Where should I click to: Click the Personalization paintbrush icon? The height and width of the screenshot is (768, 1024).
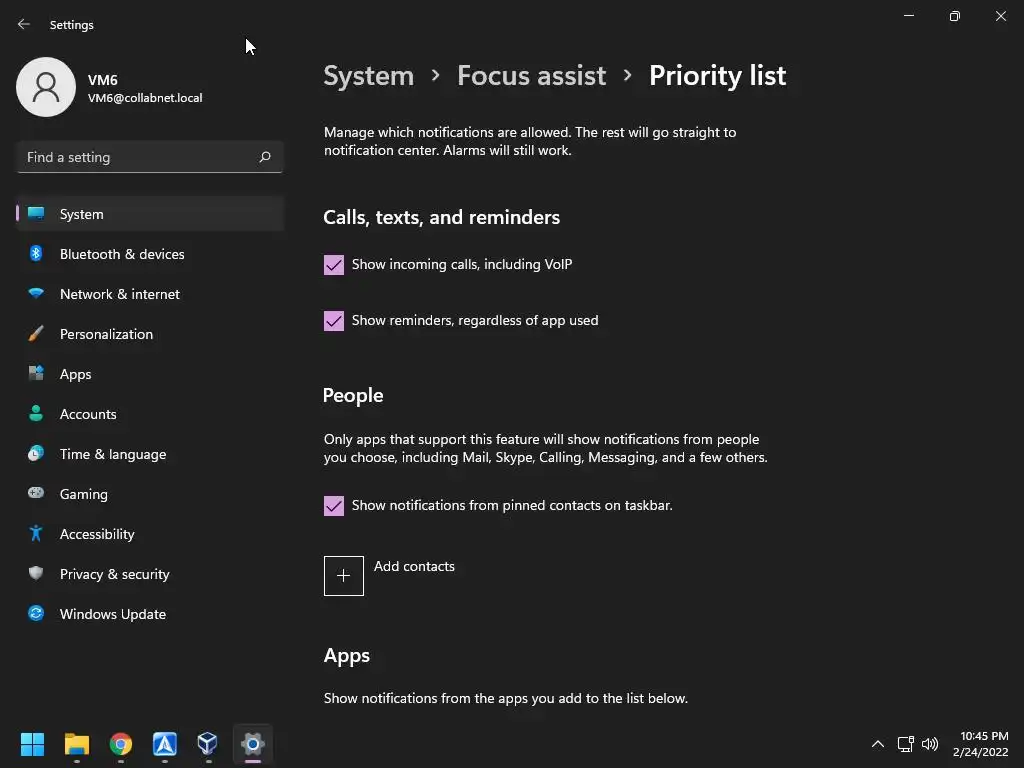[x=36, y=334]
